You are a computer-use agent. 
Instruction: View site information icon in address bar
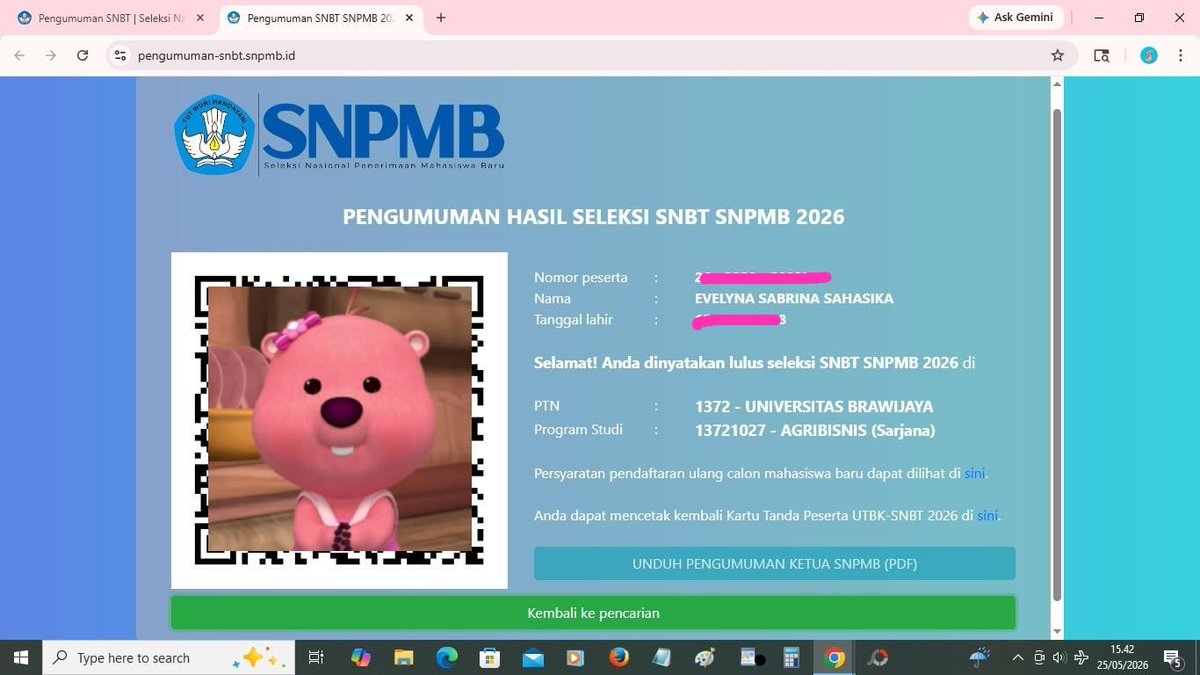point(121,56)
